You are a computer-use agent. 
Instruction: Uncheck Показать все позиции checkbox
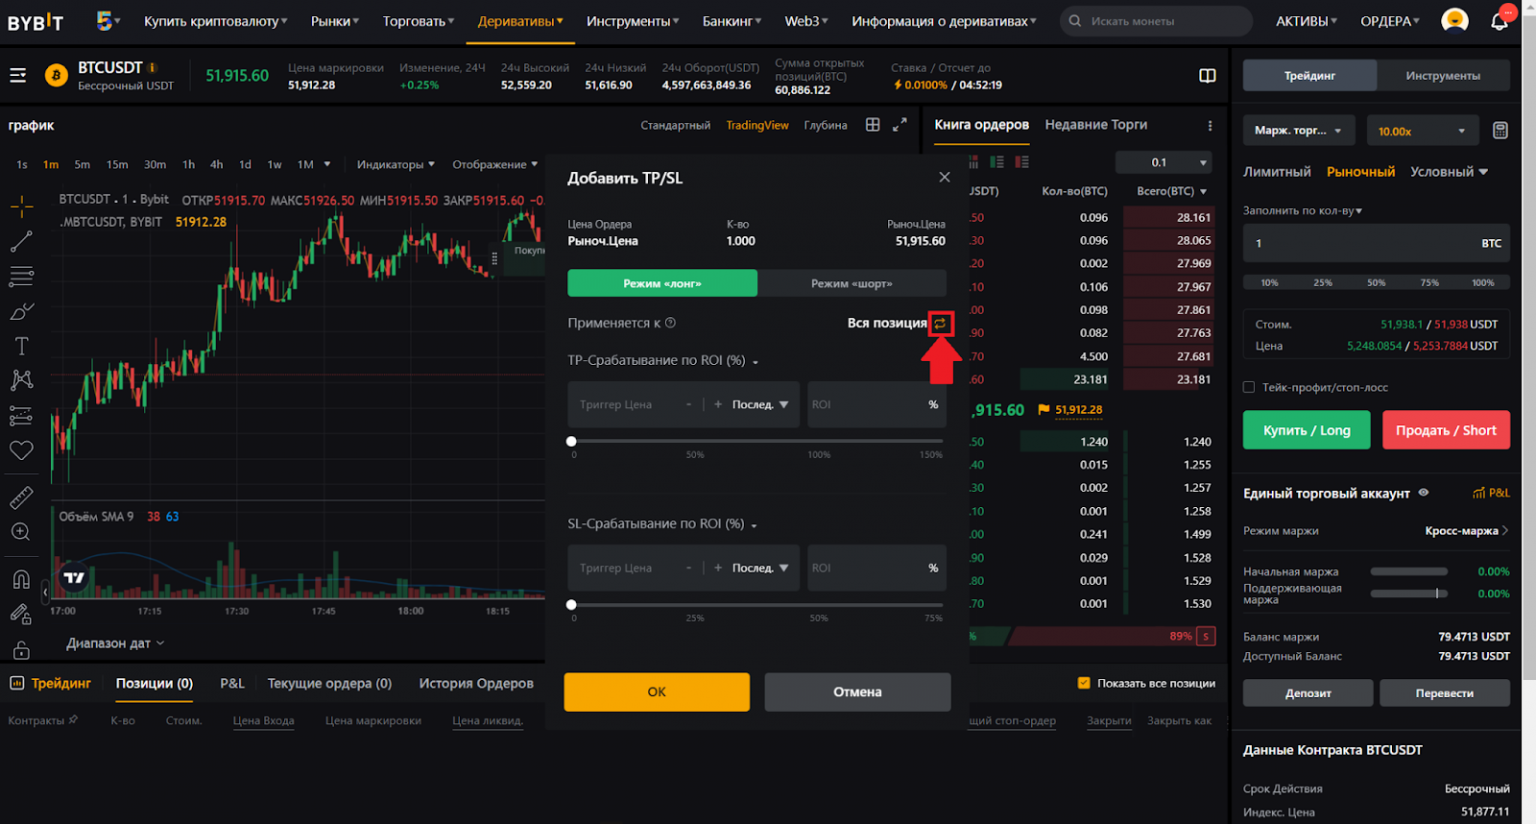[1083, 683]
